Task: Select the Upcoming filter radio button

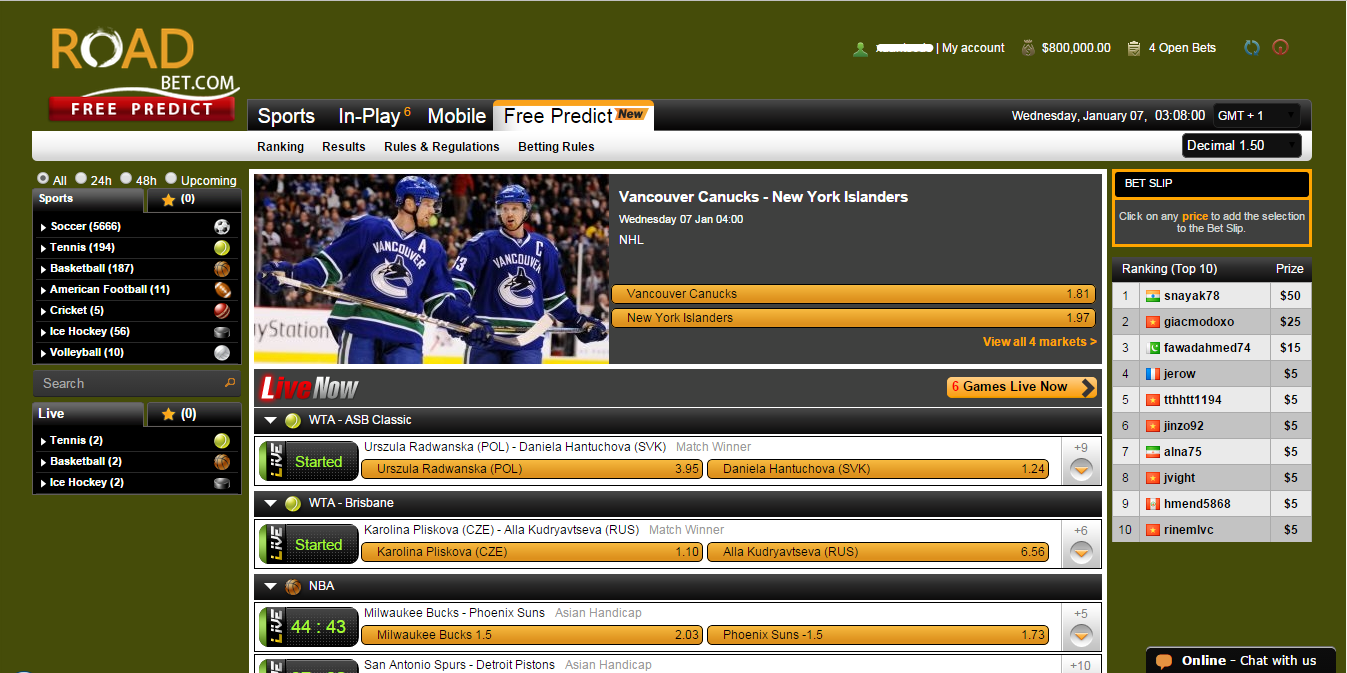Action: pyautogui.click(x=171, y=178)
